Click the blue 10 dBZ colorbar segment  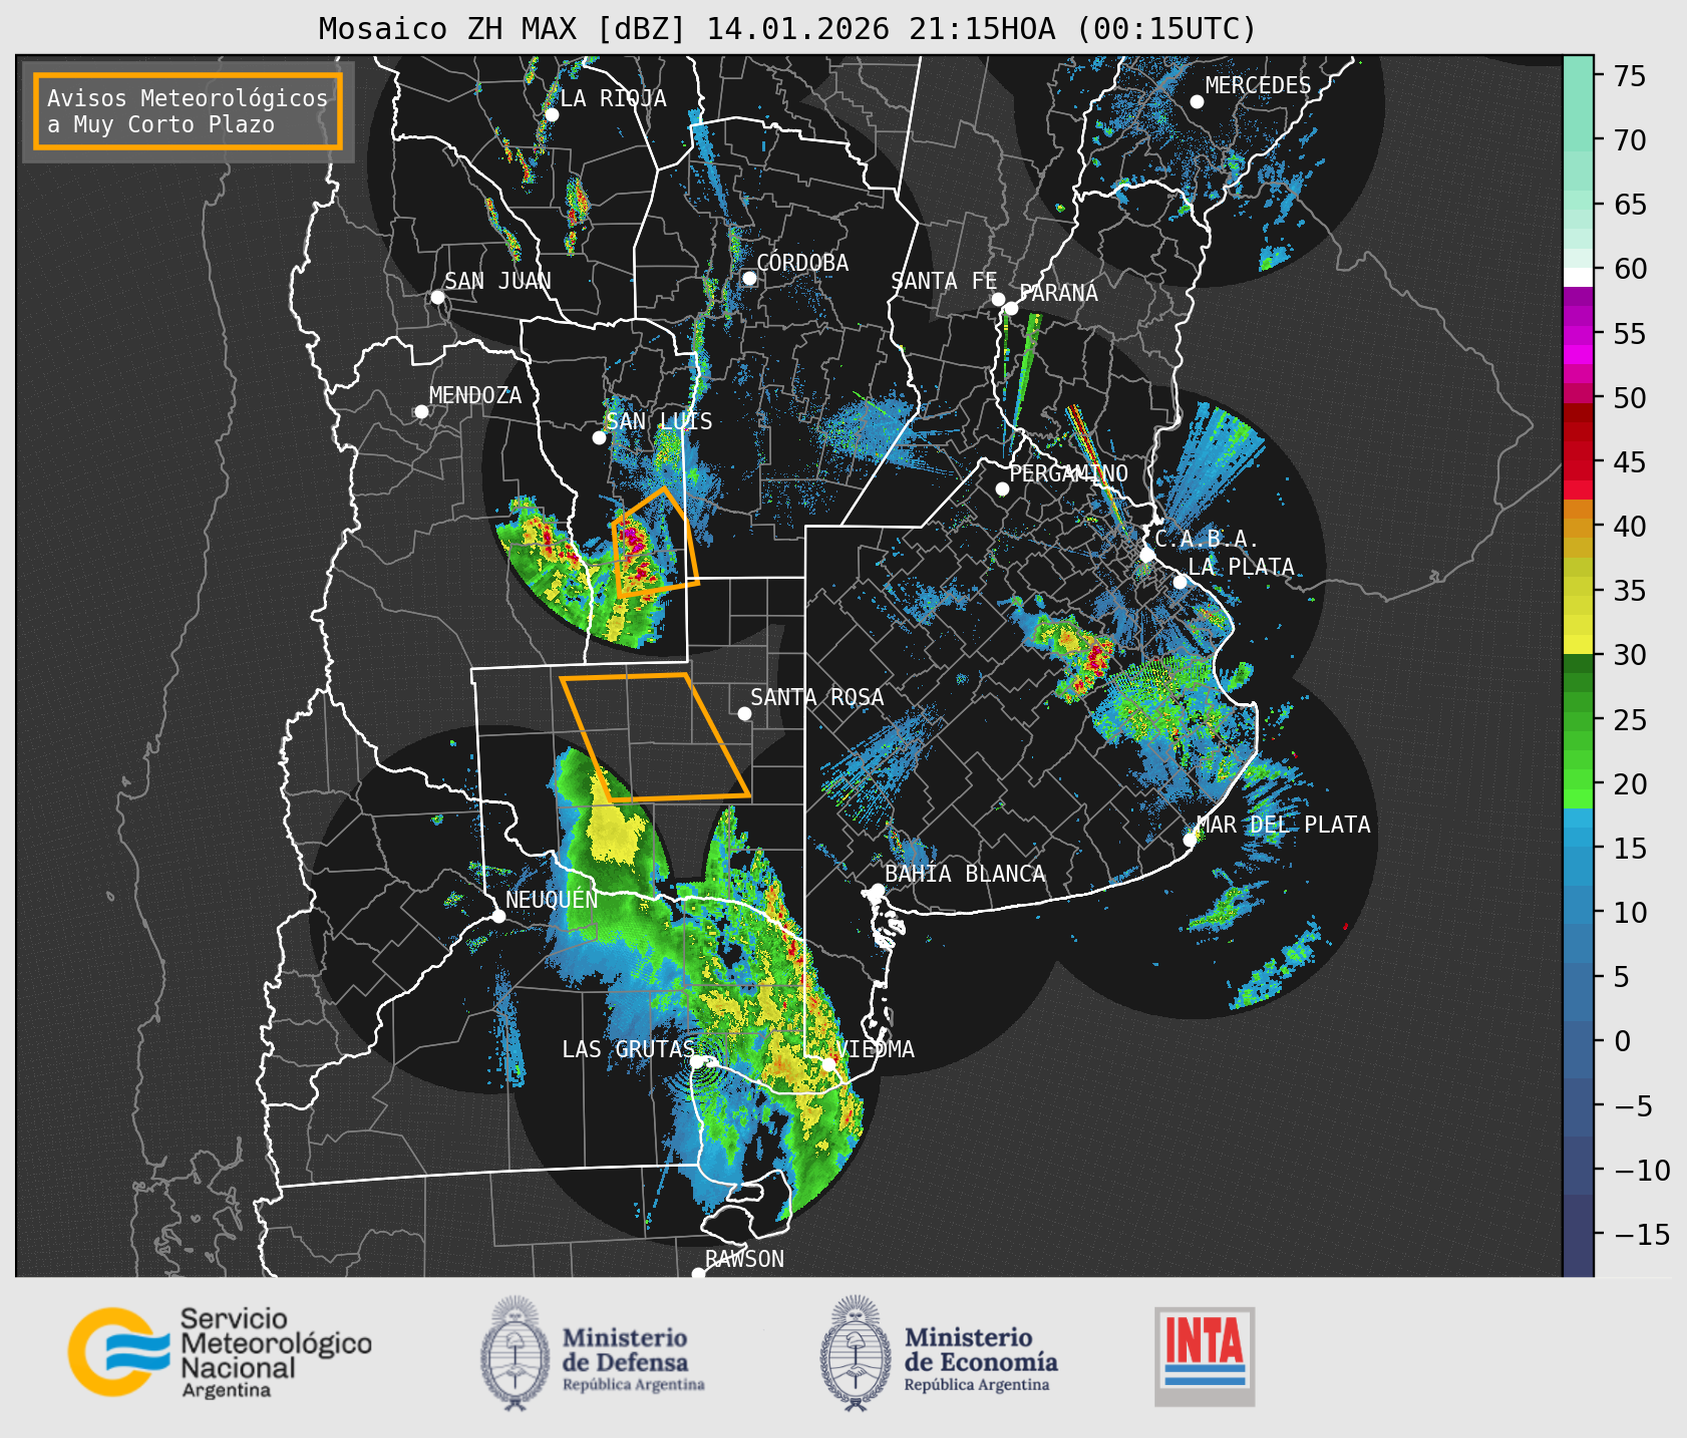coord(1578,912)
